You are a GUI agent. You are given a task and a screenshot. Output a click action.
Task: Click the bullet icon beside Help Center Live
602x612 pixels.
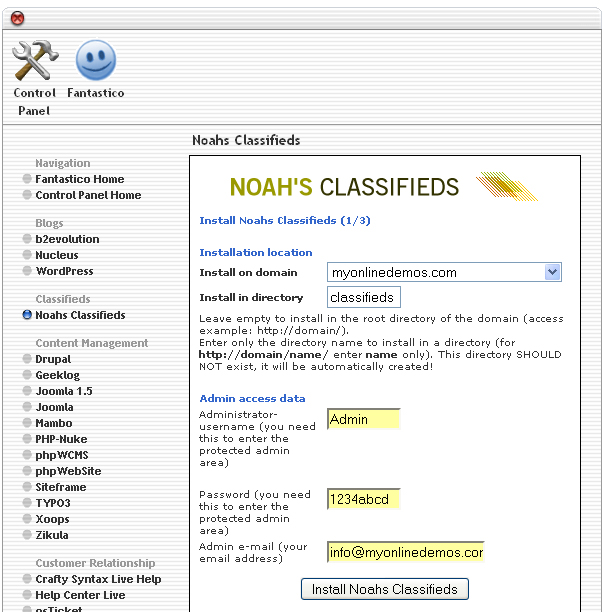[x=27, y=595]
